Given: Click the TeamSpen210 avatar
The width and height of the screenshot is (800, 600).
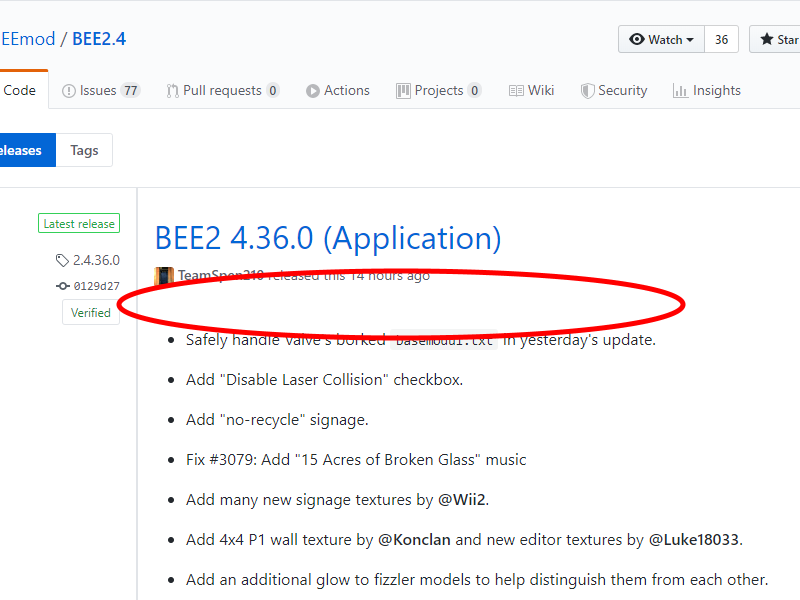Looking at the screenshot, I should [164, 276].
